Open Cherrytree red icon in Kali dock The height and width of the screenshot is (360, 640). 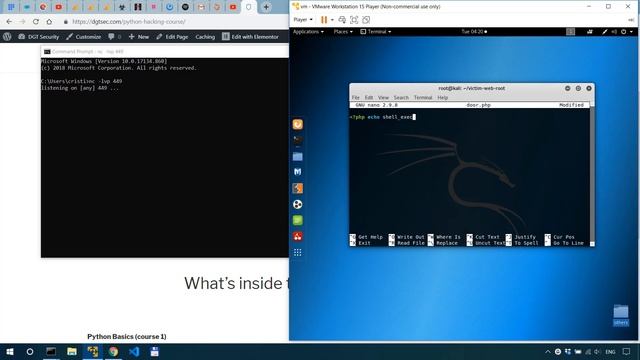point(298,236)
